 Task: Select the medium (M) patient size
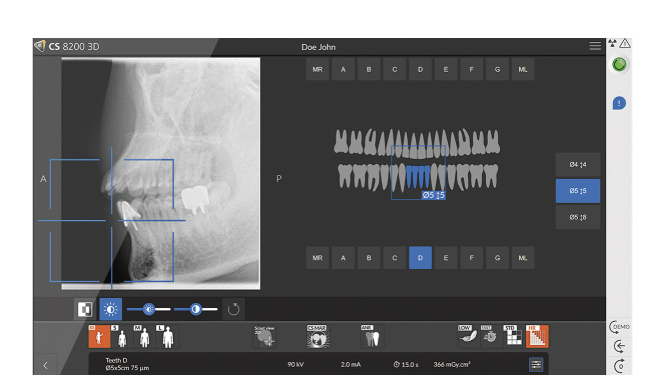144,336
